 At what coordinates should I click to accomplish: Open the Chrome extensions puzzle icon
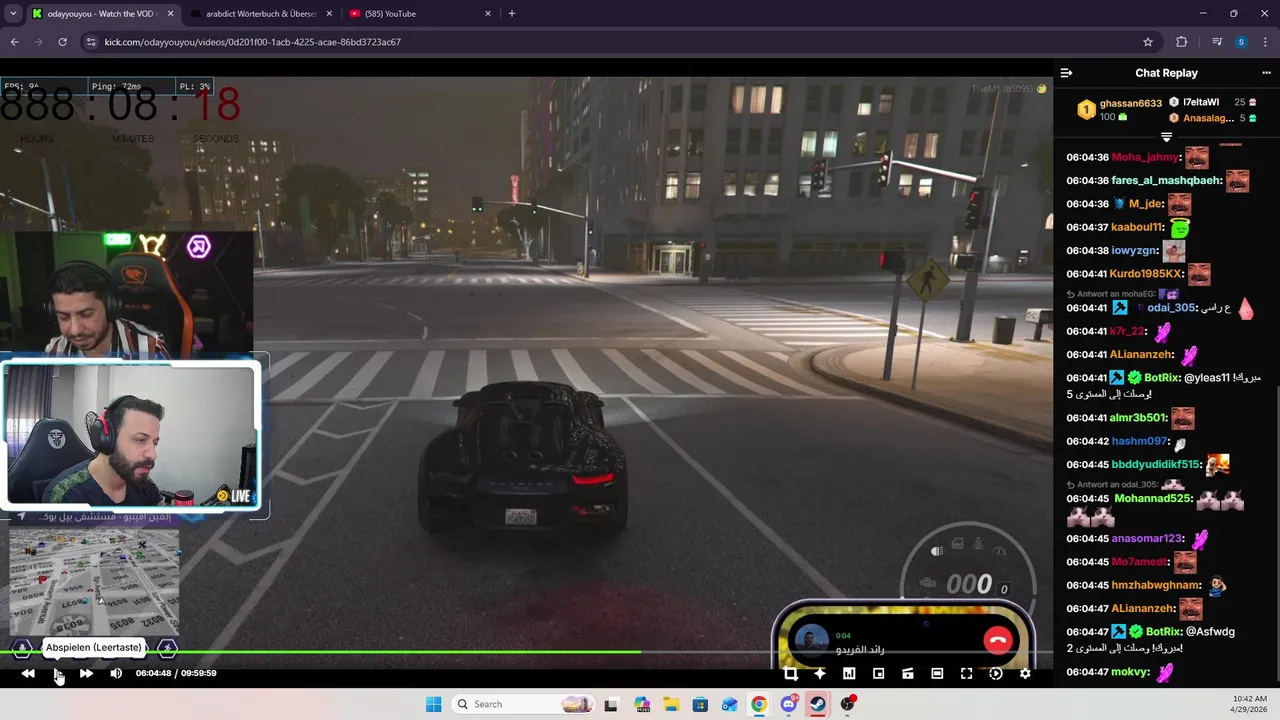(1182, 42)
